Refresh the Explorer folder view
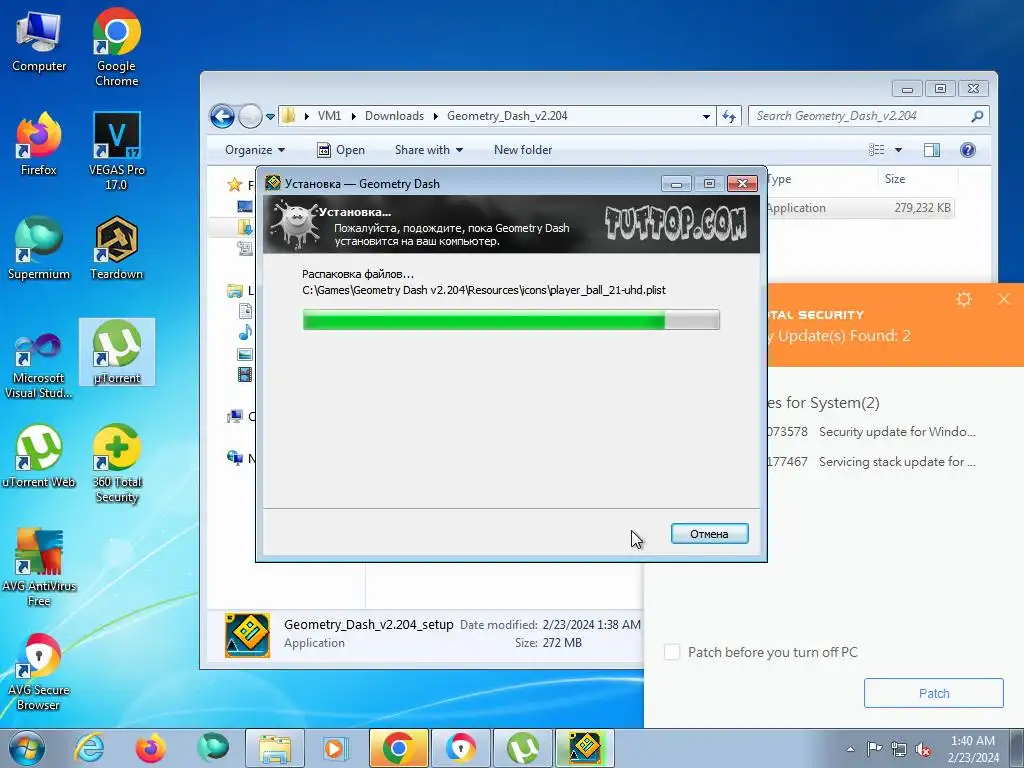1024x768 pixels. pos(729,116)
